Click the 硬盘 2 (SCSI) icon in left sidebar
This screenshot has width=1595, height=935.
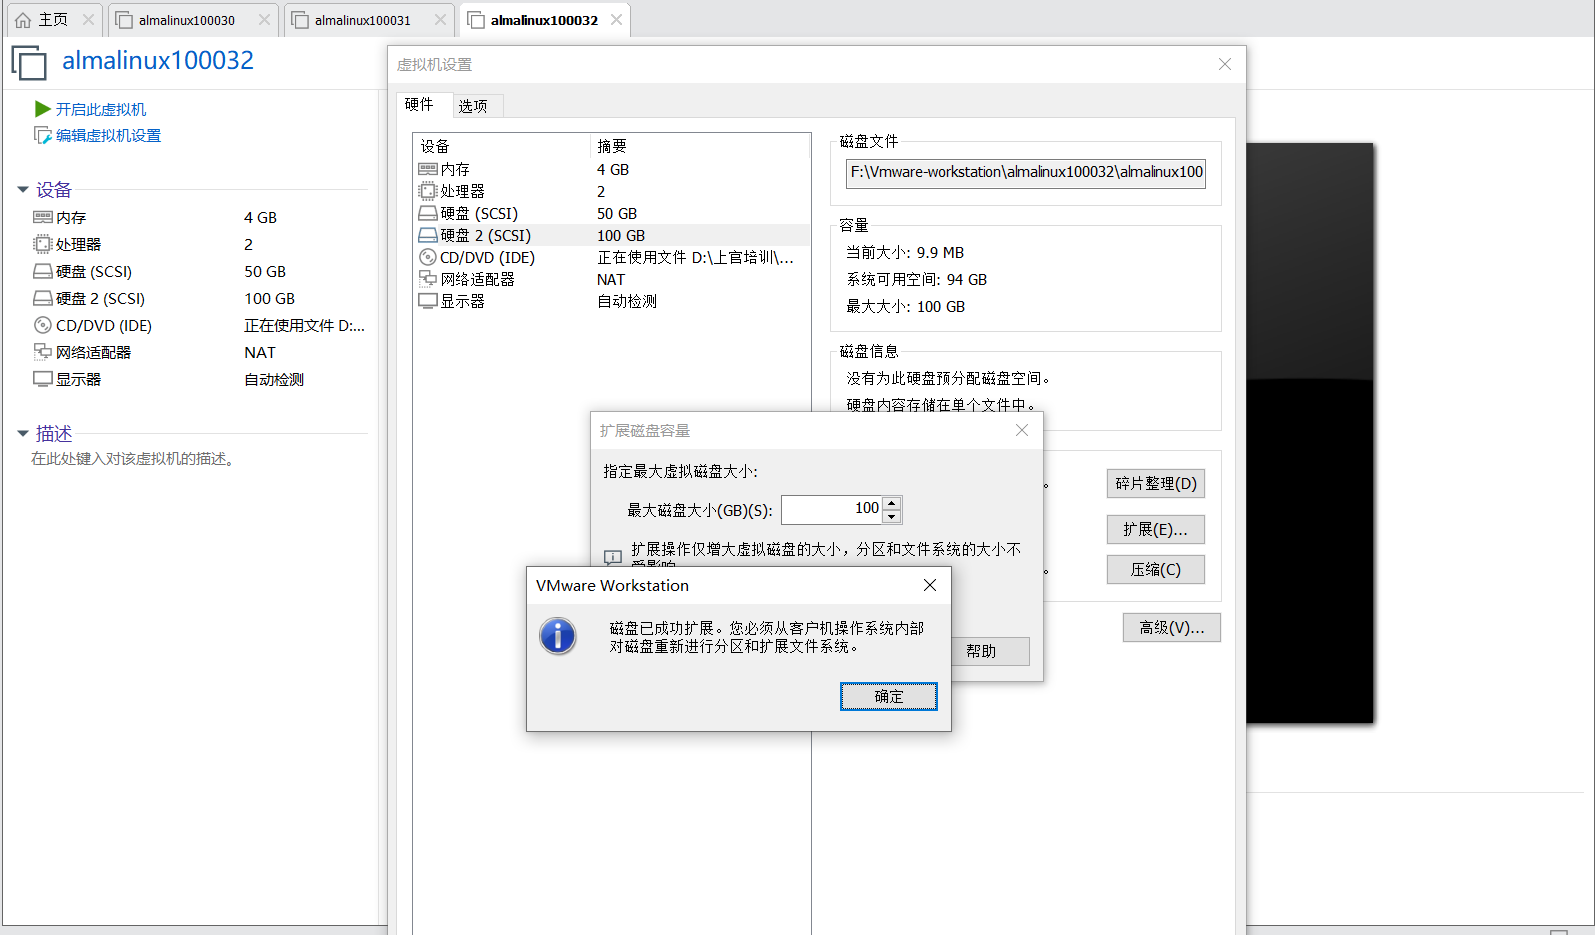[x=43, y=298]
